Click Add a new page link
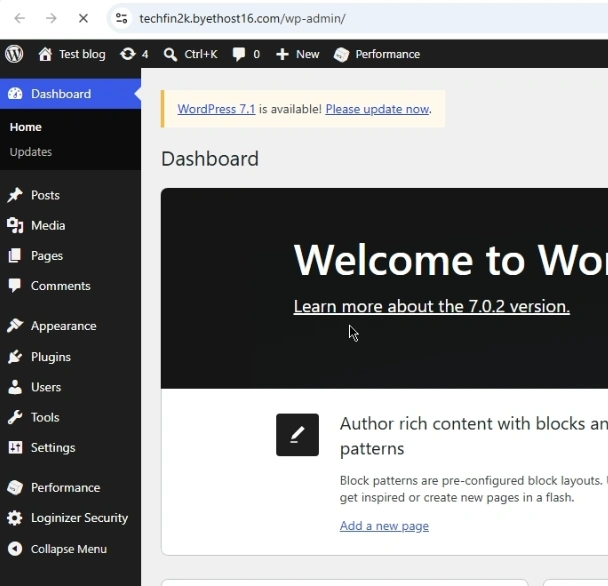This screenshot has height=586, width=608. (x=384, y=526)
